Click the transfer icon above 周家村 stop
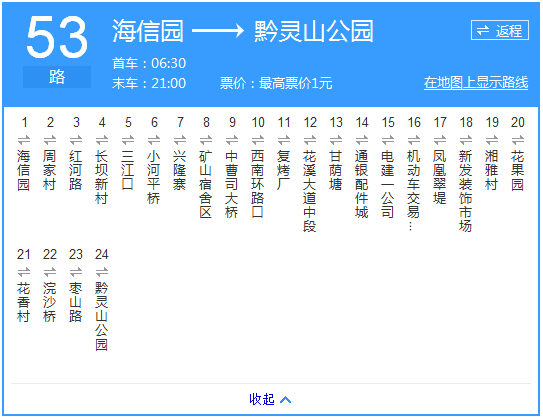Screen dimensions: 543x420 coord(50,140)
